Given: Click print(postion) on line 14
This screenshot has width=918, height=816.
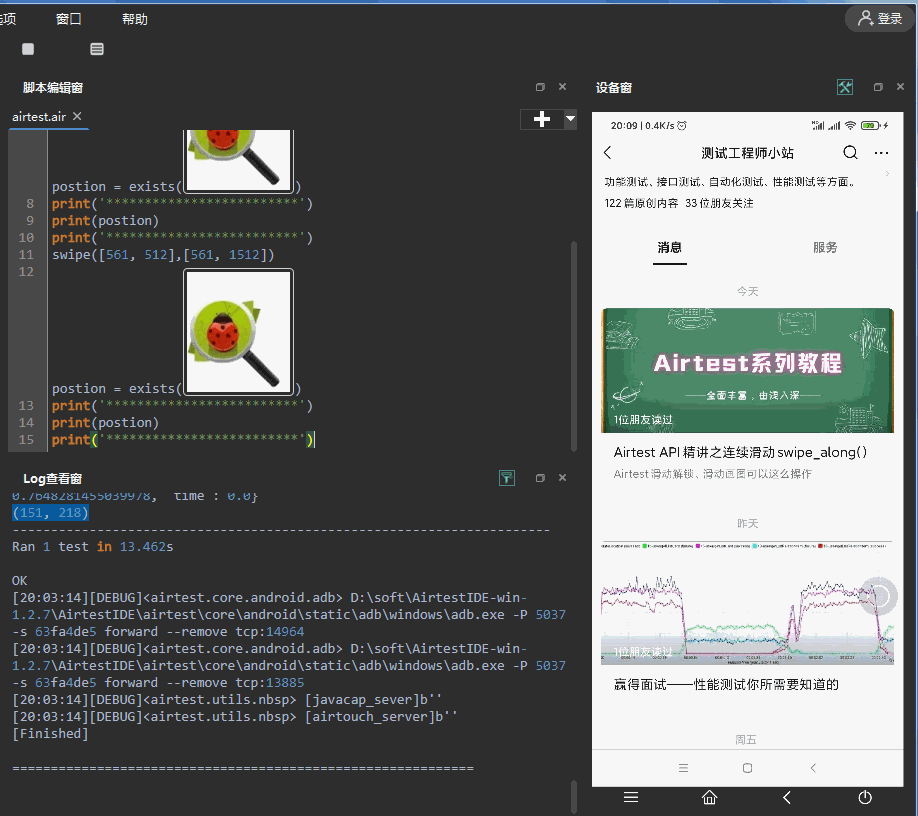Looking at the screenshot, I should (105, 423).
